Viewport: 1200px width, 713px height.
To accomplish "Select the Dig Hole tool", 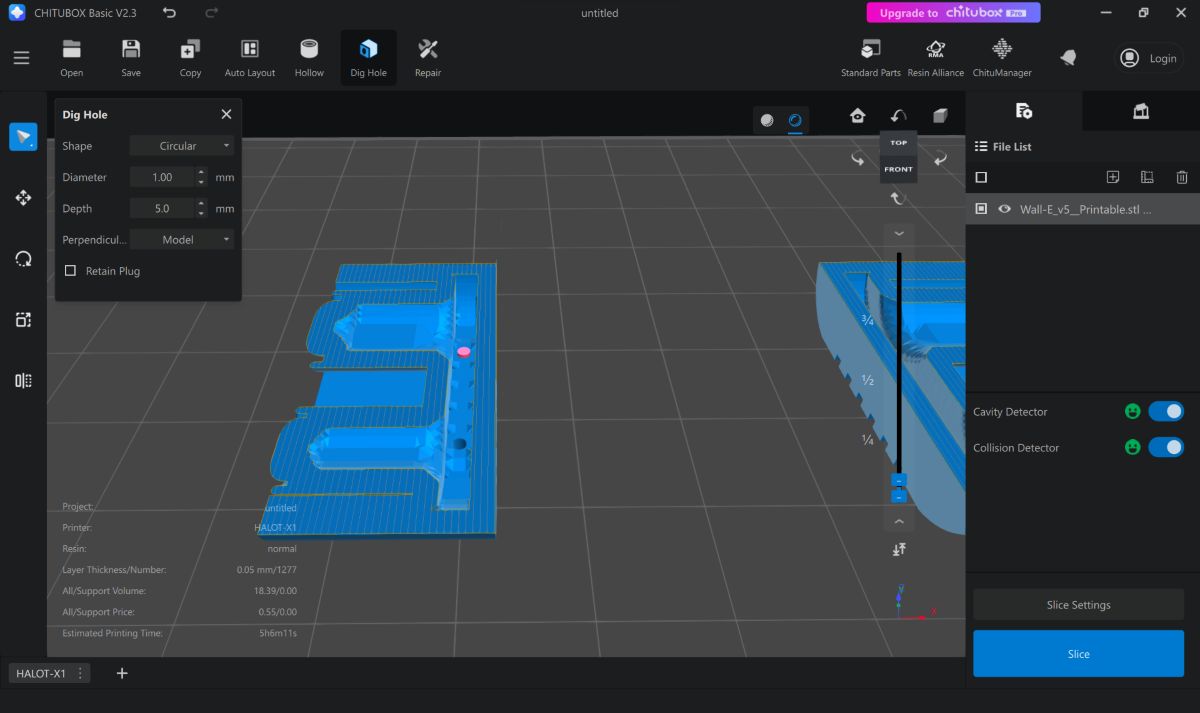I will tap(368, 57).
